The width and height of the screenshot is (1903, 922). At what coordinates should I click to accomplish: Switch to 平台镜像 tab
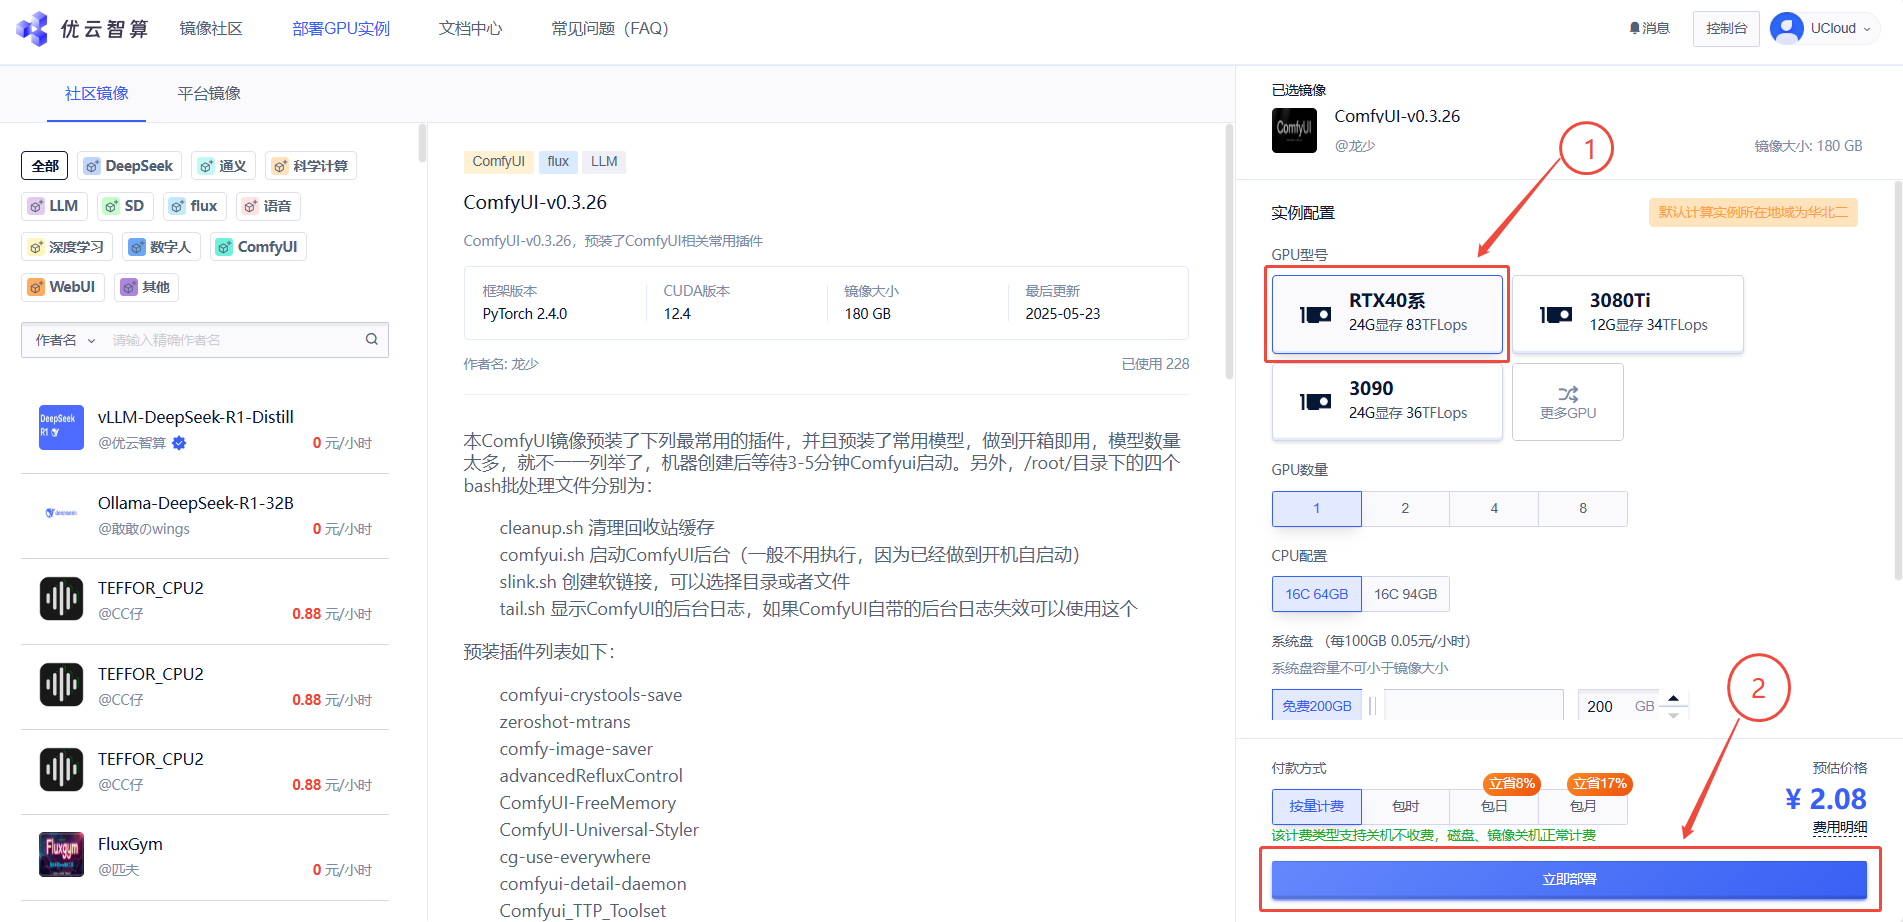[209, 93]
